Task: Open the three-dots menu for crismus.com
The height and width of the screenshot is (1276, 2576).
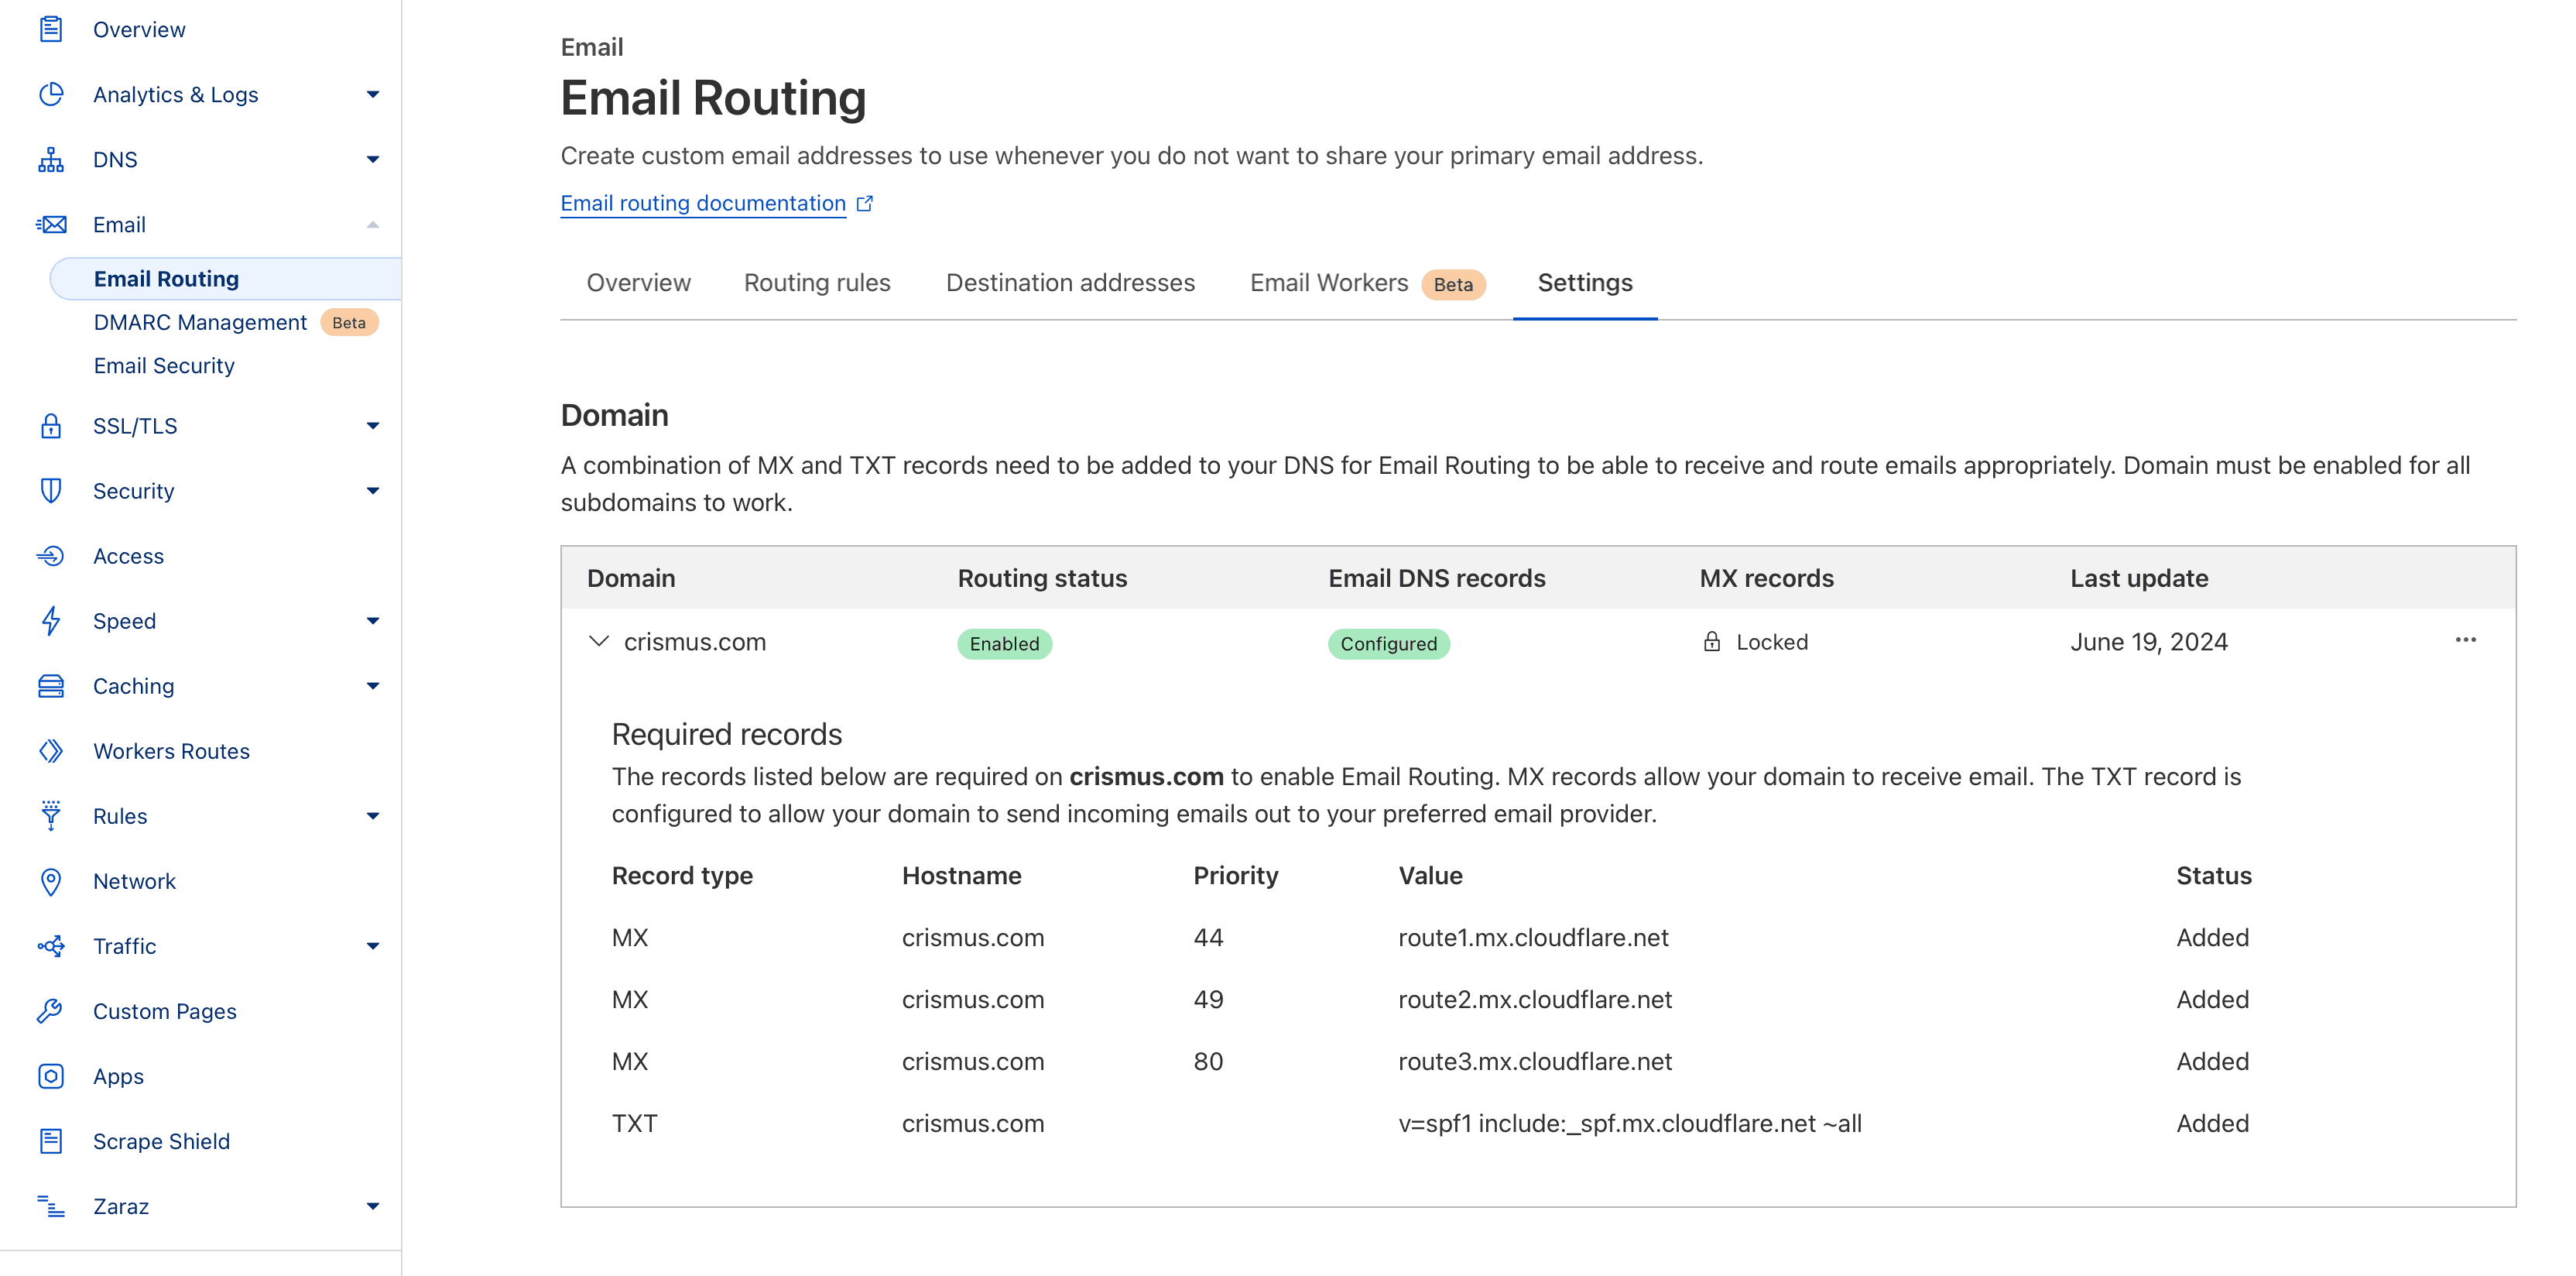Action: (2465, 640)
